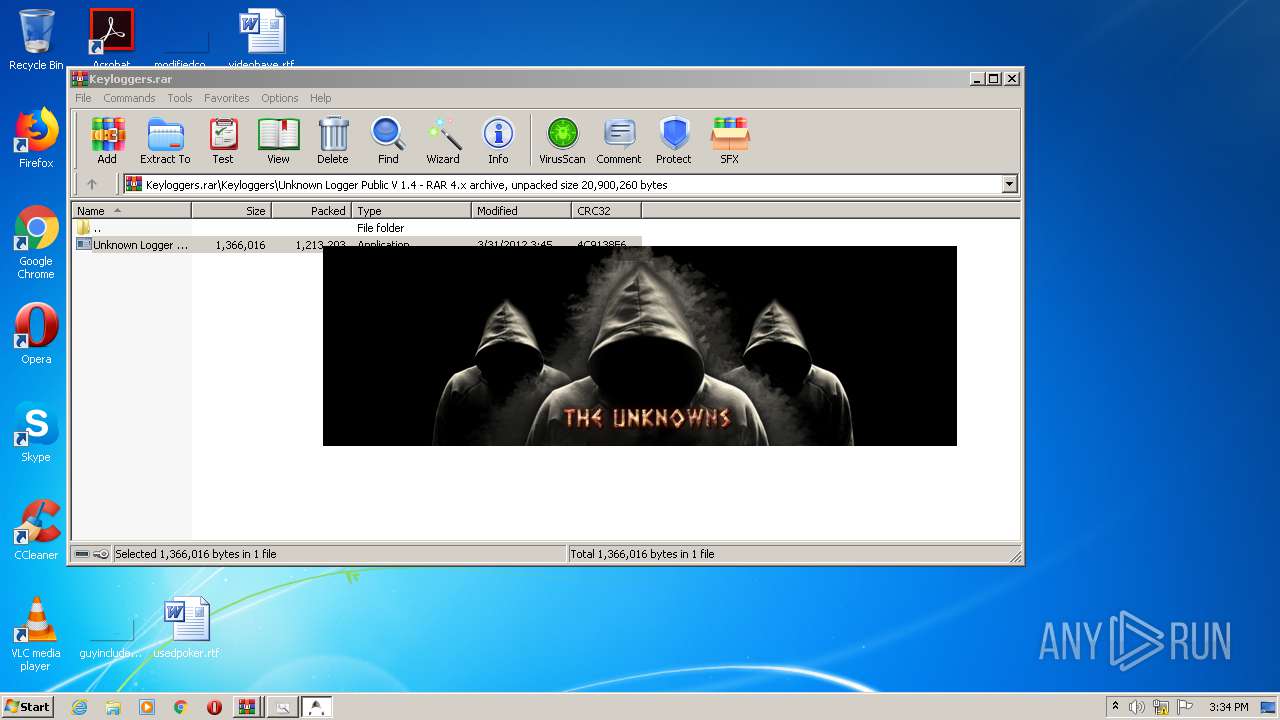Click the Windows Start button
The width and height of the screenshot is (1280, 720).
[x=27, y=706]
